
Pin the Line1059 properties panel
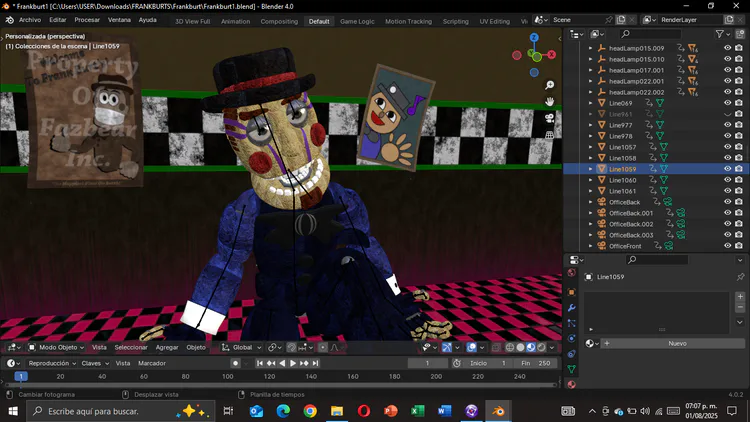(x=740, y=277)
